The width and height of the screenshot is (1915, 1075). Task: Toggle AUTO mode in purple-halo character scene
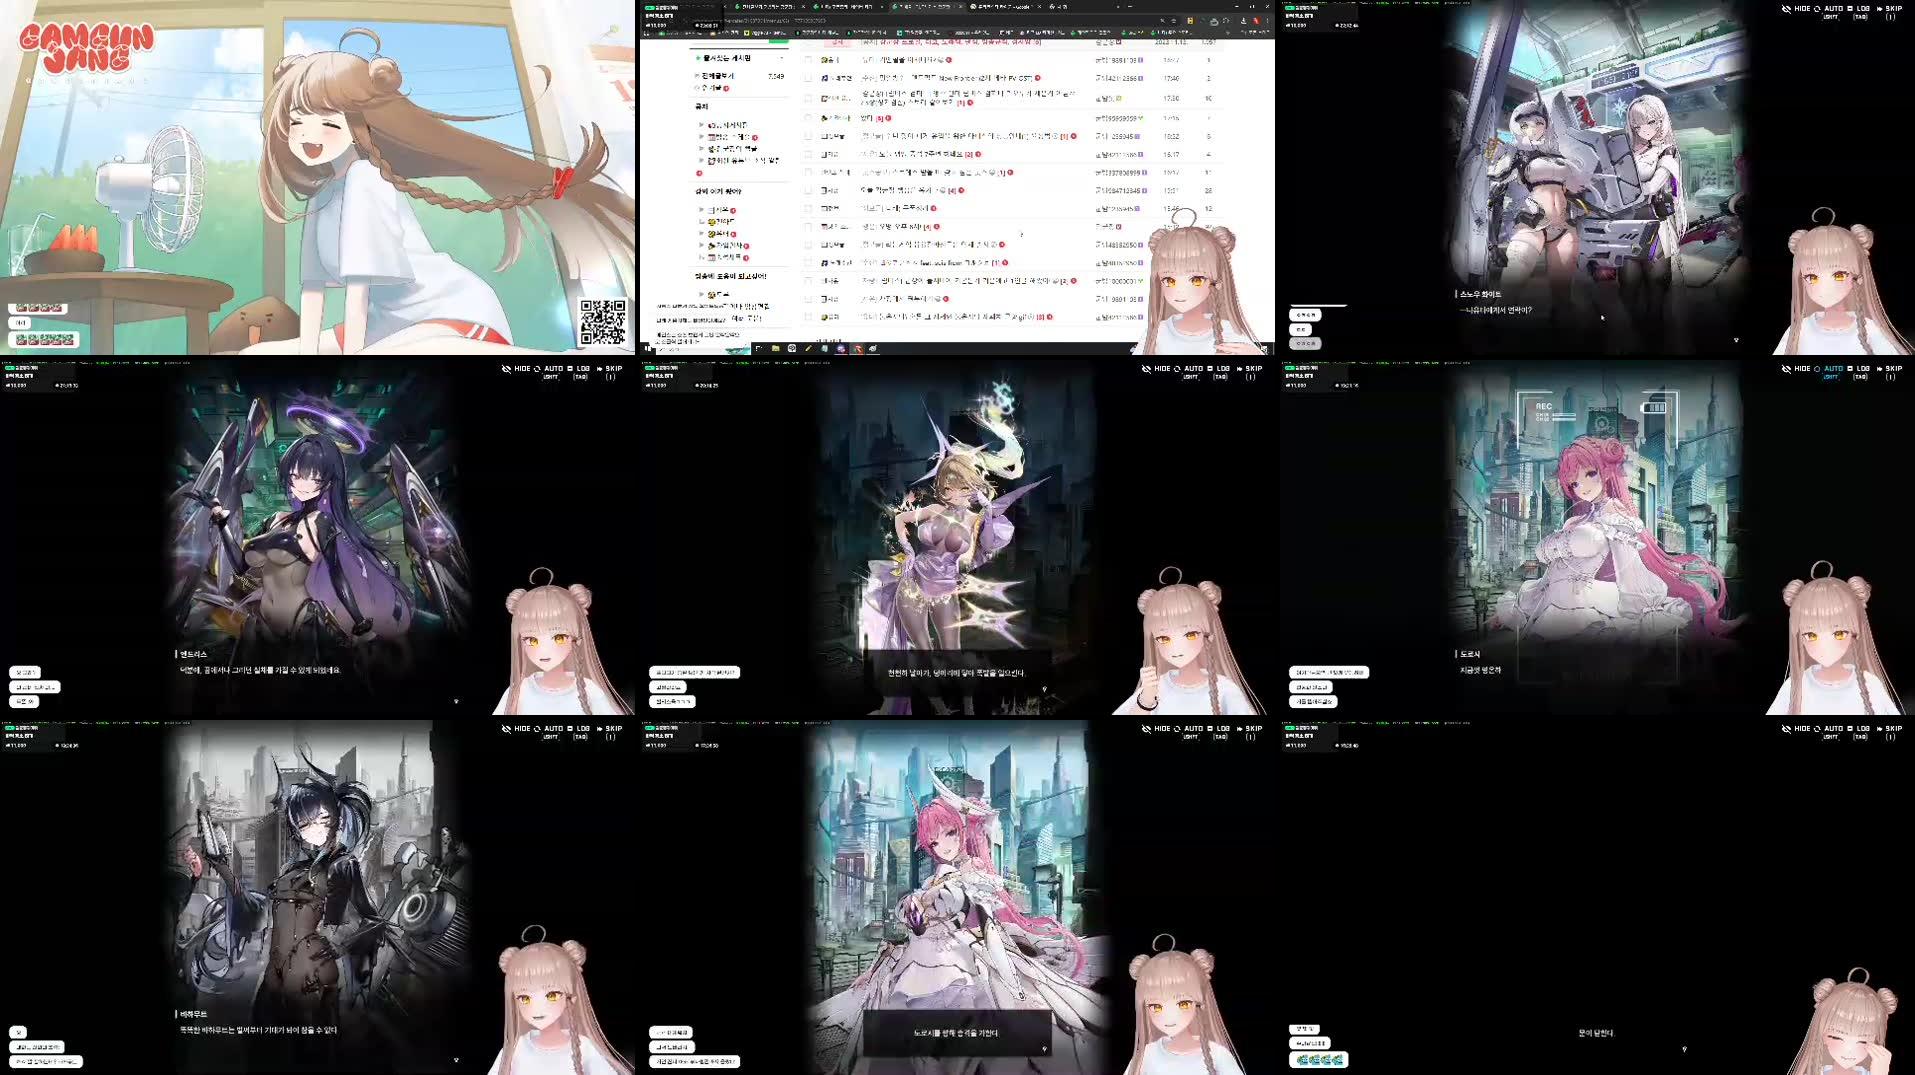point(553,369)
